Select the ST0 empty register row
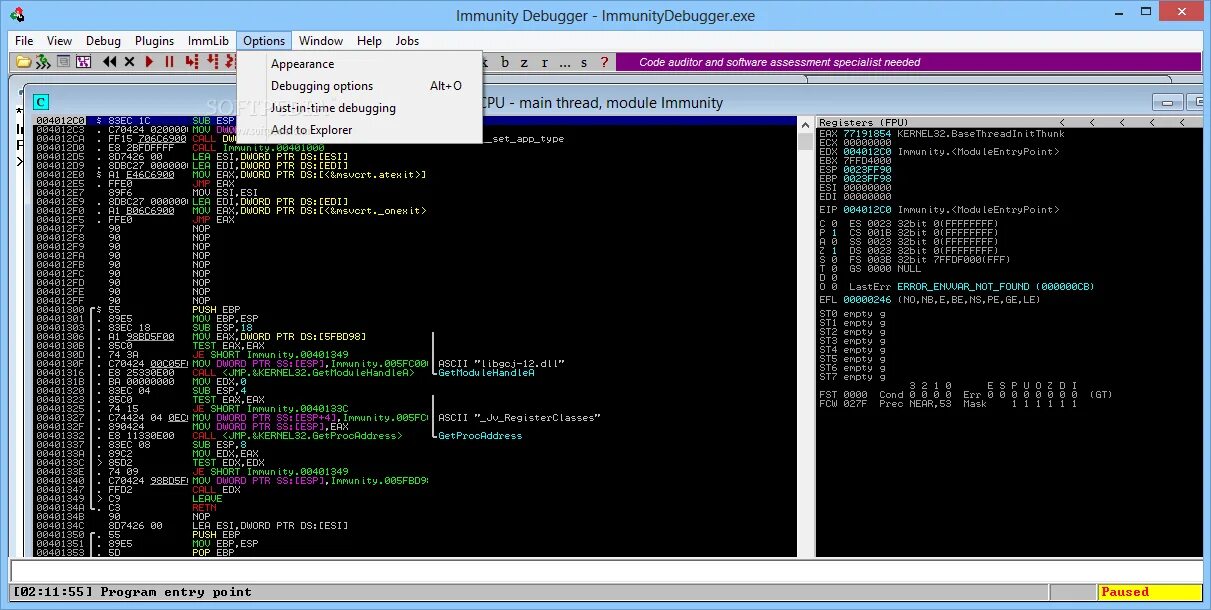Image resolution: width=1211 pixels, height=610 pixels. click(853, 315)
